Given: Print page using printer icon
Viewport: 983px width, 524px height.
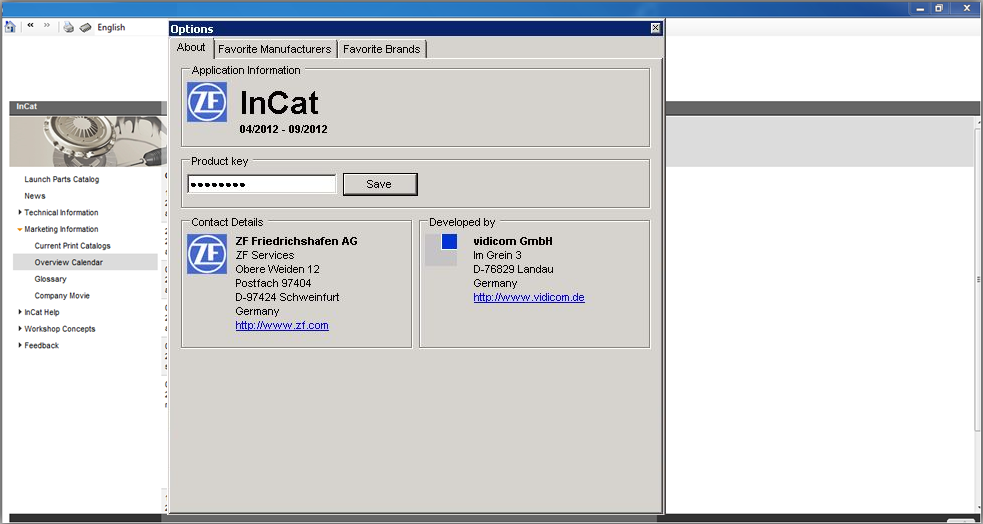Looking at the screenshot, I should click(69, 27).
